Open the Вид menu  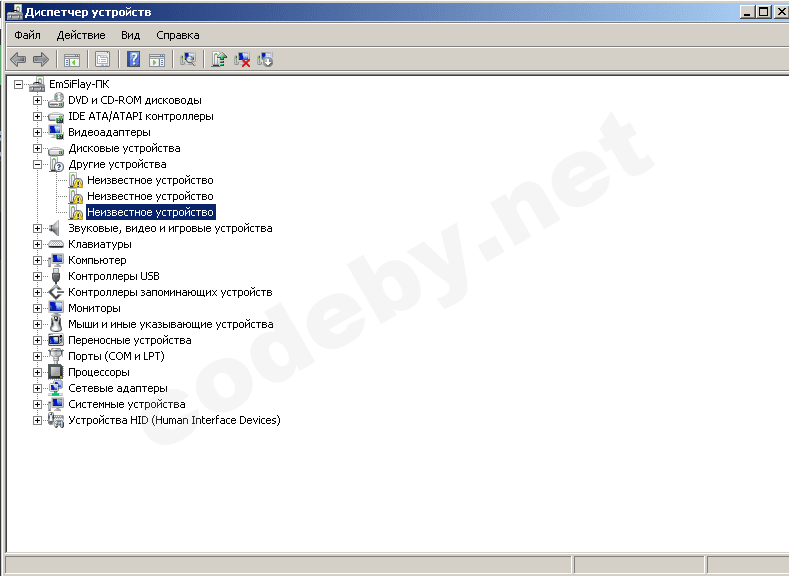point(130,35)
